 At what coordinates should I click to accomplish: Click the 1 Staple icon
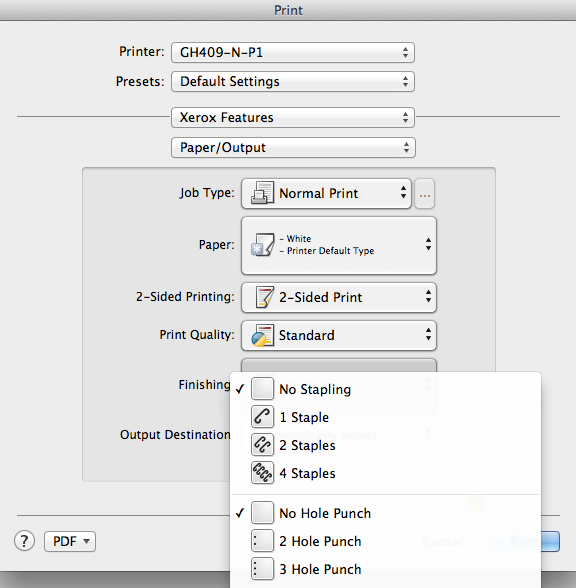[262, 417]
